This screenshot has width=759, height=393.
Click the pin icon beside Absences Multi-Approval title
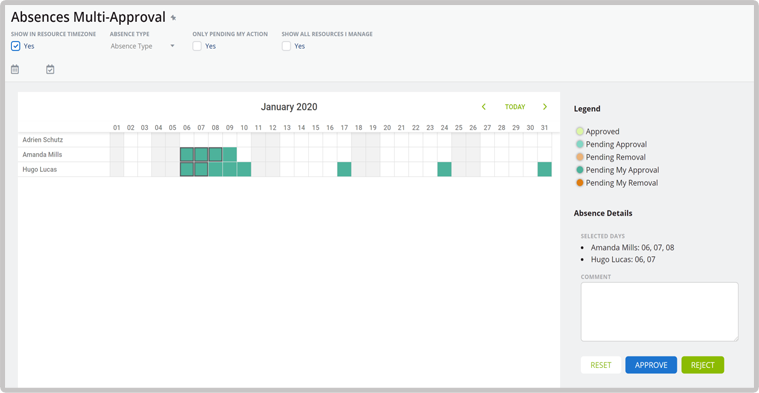[x=173, y=18]
